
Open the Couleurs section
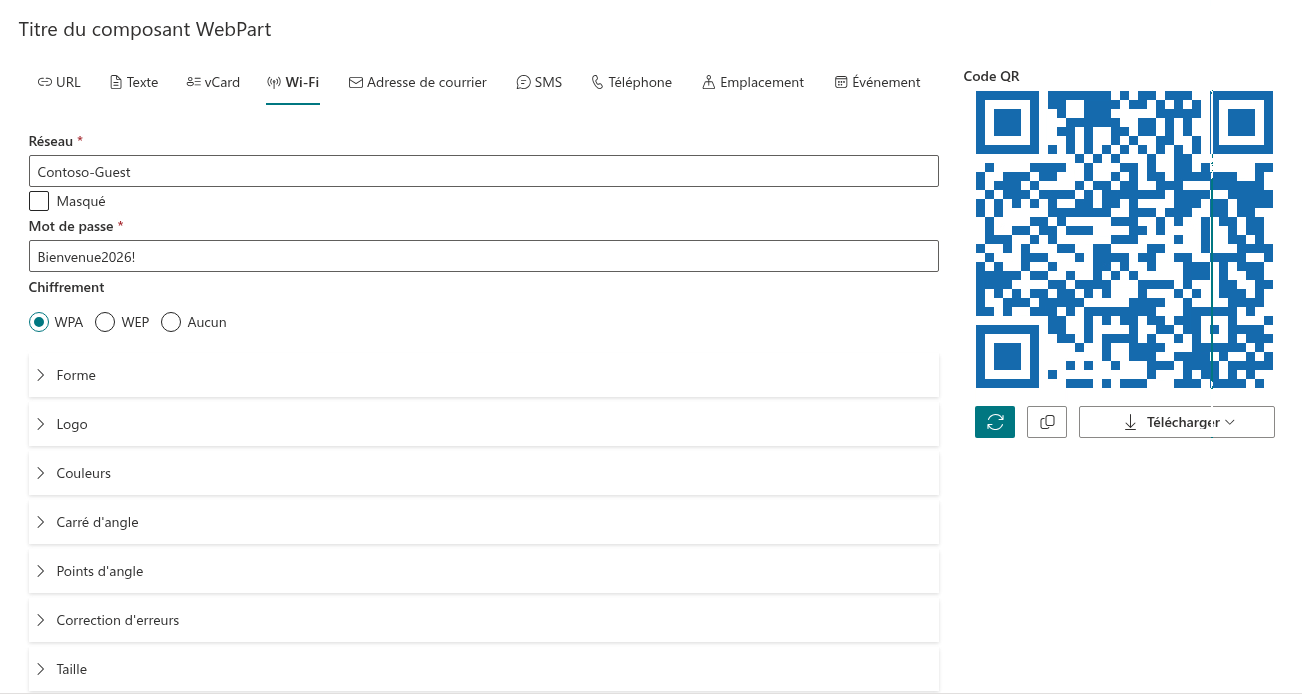(484, 473)
